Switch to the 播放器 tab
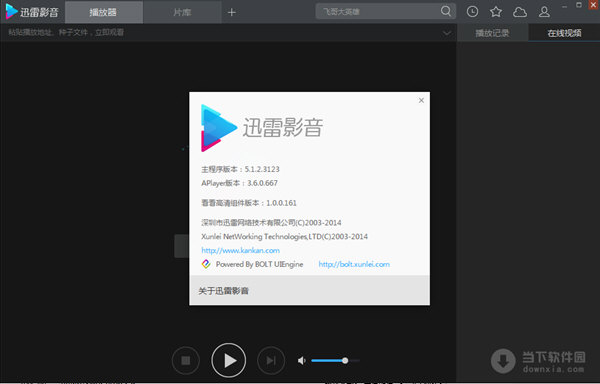The height and width of the screenshot is (384, 600). 104,12
